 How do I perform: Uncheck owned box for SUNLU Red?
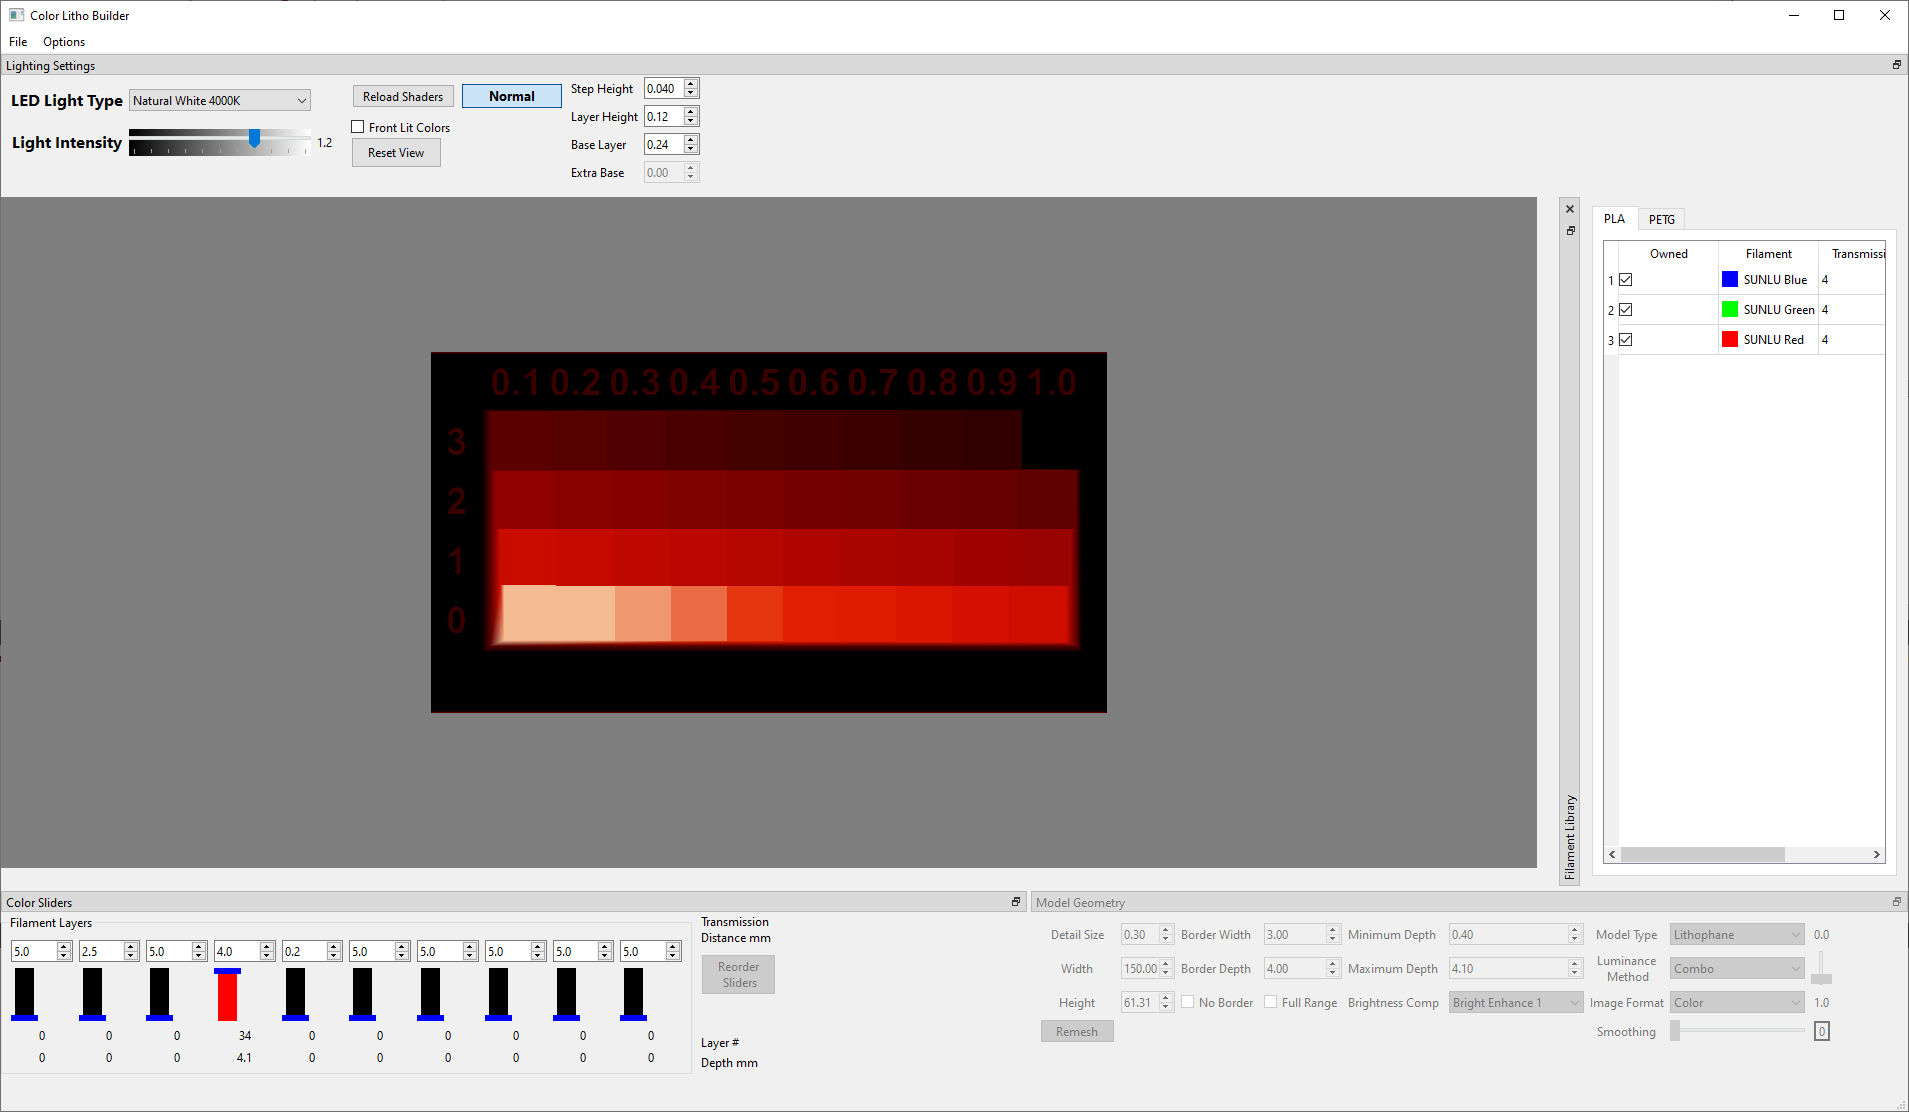pos(1626,340)
